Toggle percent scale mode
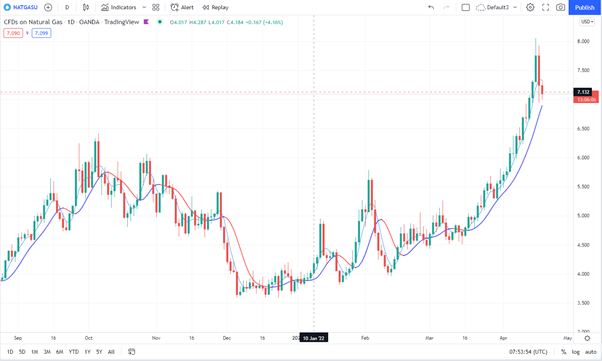Viewport: 602px width, 361px height. pyautogui.click(x=564, y=352)
